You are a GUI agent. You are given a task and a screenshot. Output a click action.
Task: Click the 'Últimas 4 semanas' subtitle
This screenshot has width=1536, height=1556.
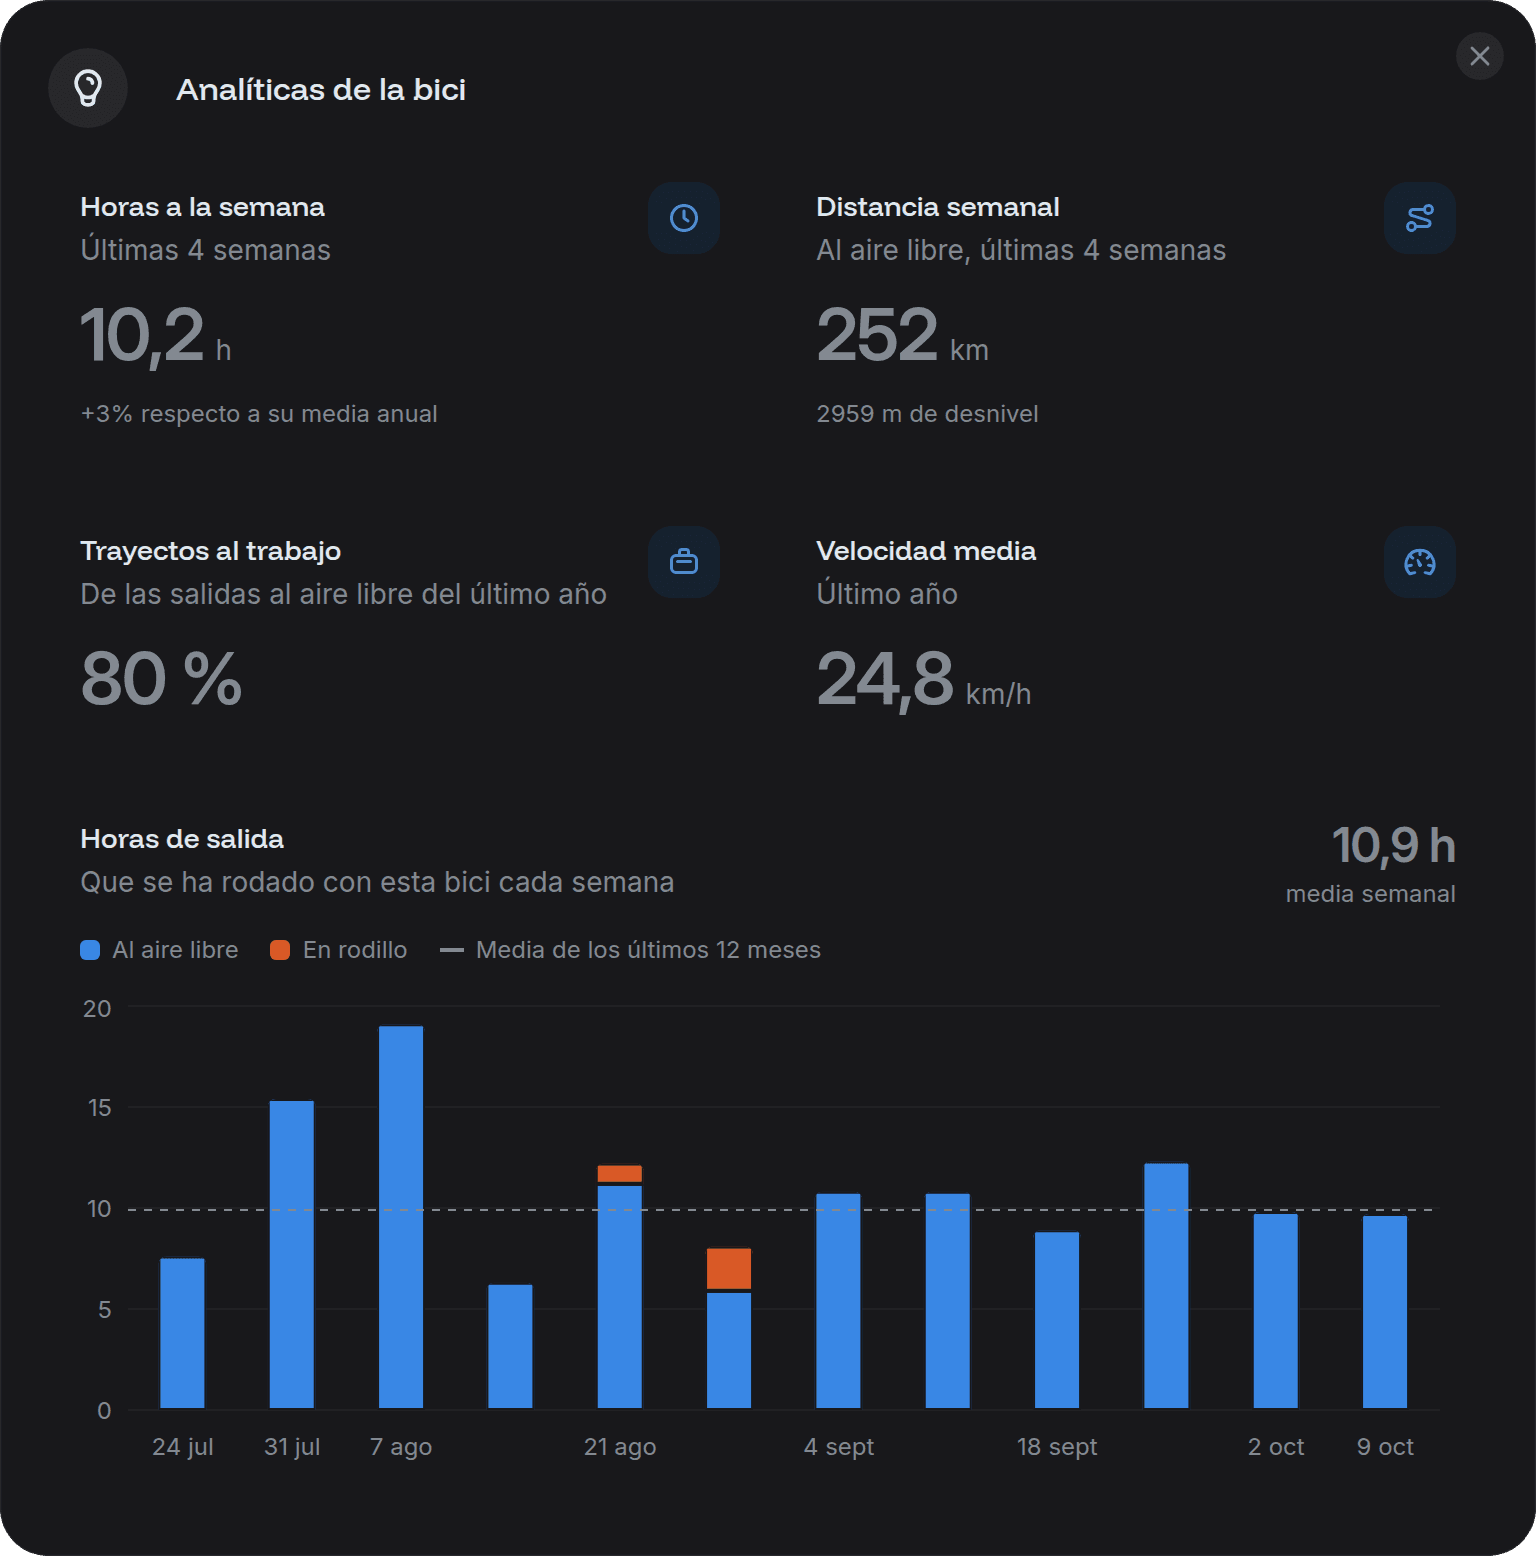tap(205, 250)
